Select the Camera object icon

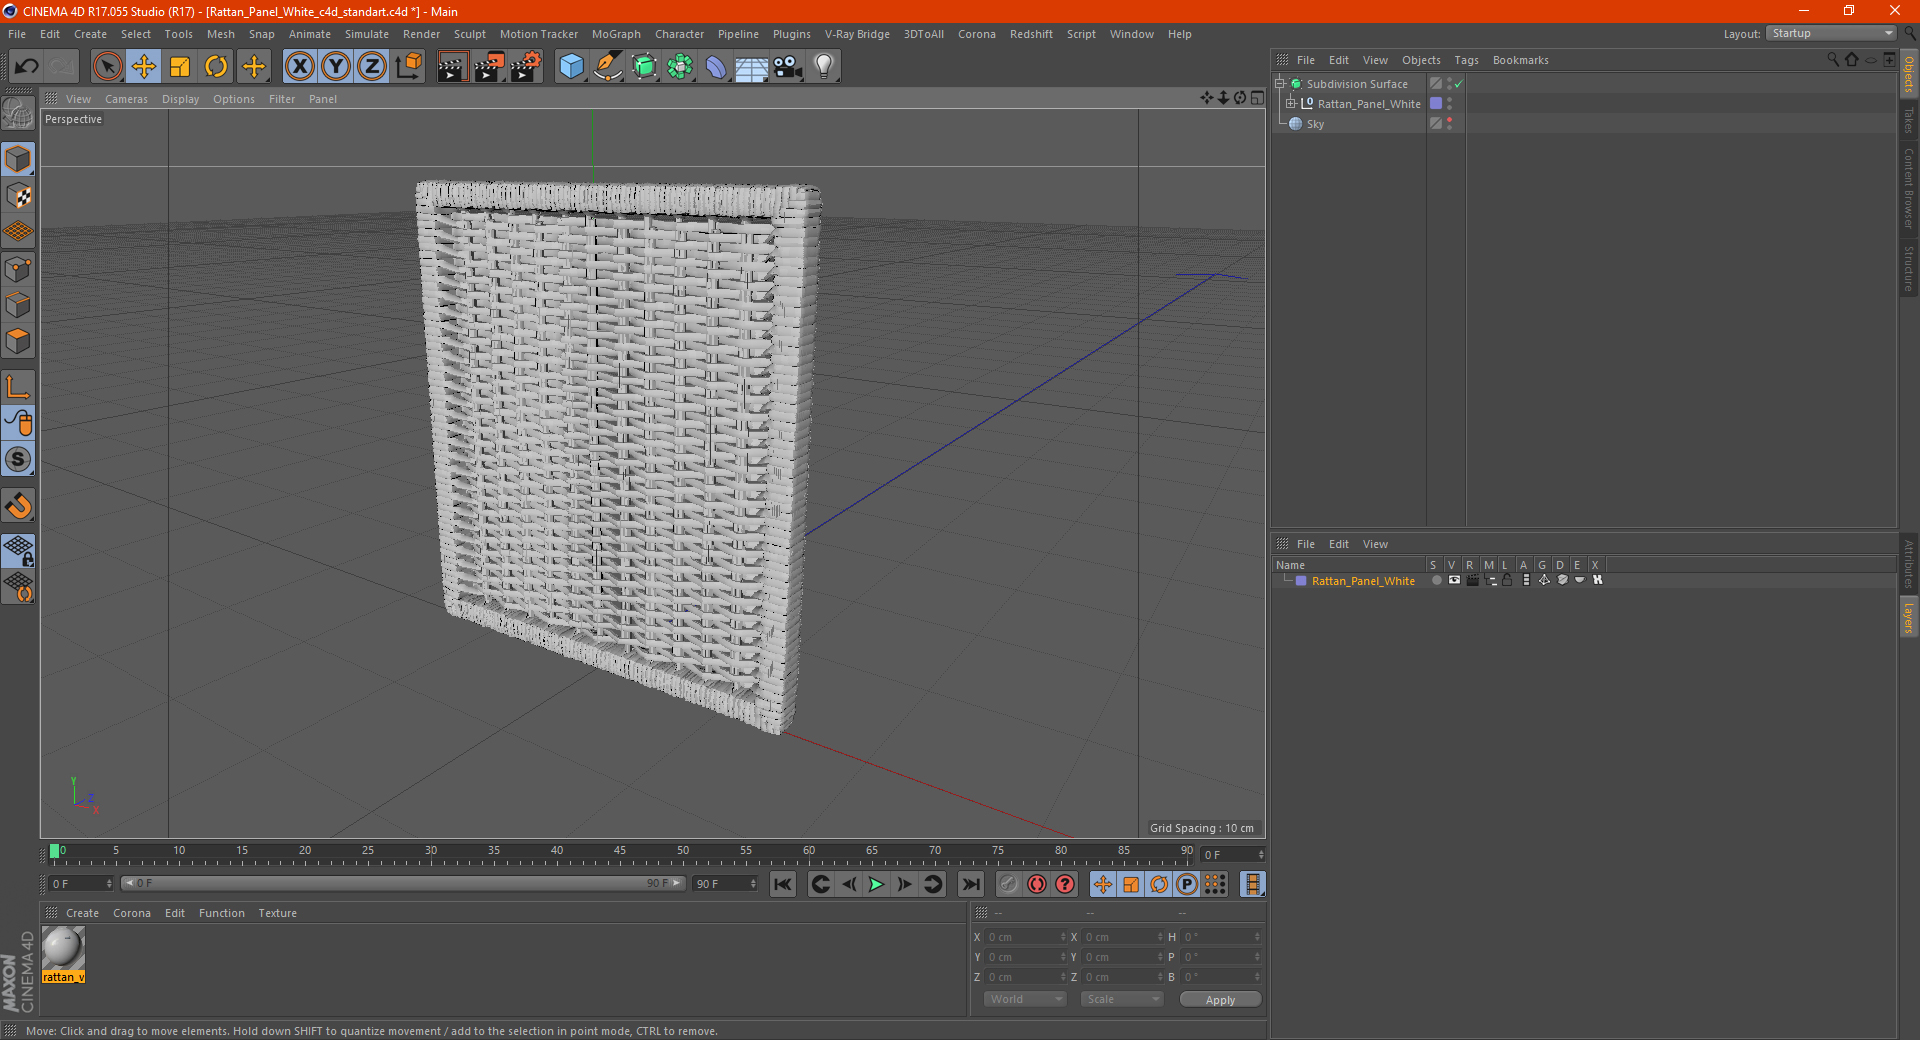pos(787,67)
